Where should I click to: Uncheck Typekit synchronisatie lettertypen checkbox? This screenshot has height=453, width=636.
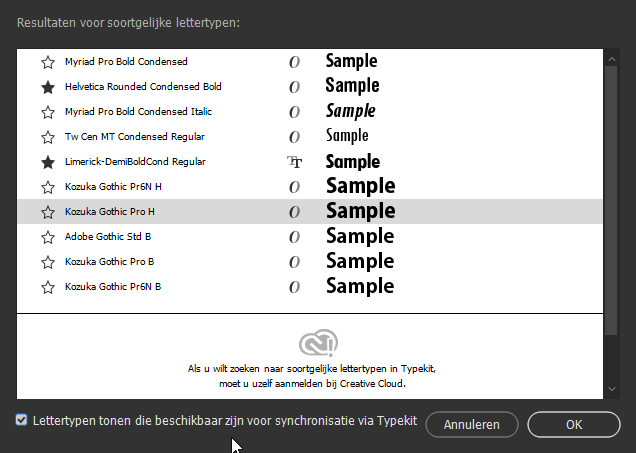coord(22,421)
